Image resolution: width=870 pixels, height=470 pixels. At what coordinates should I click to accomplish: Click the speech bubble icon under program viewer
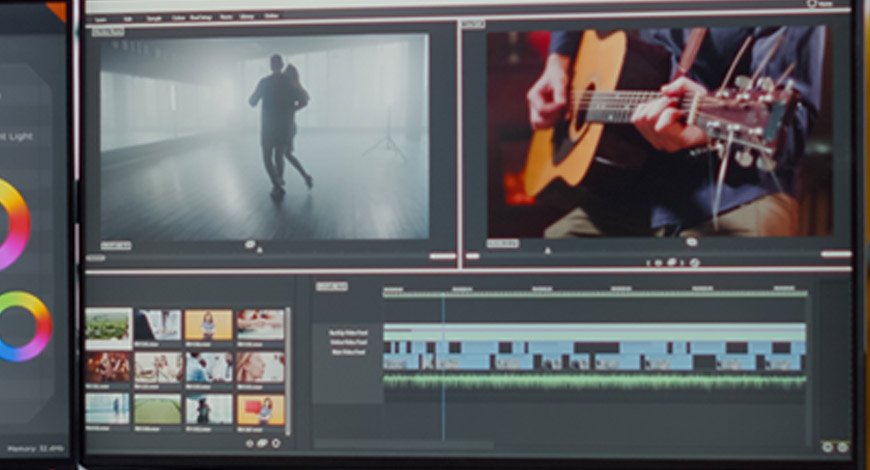point(691,242)
